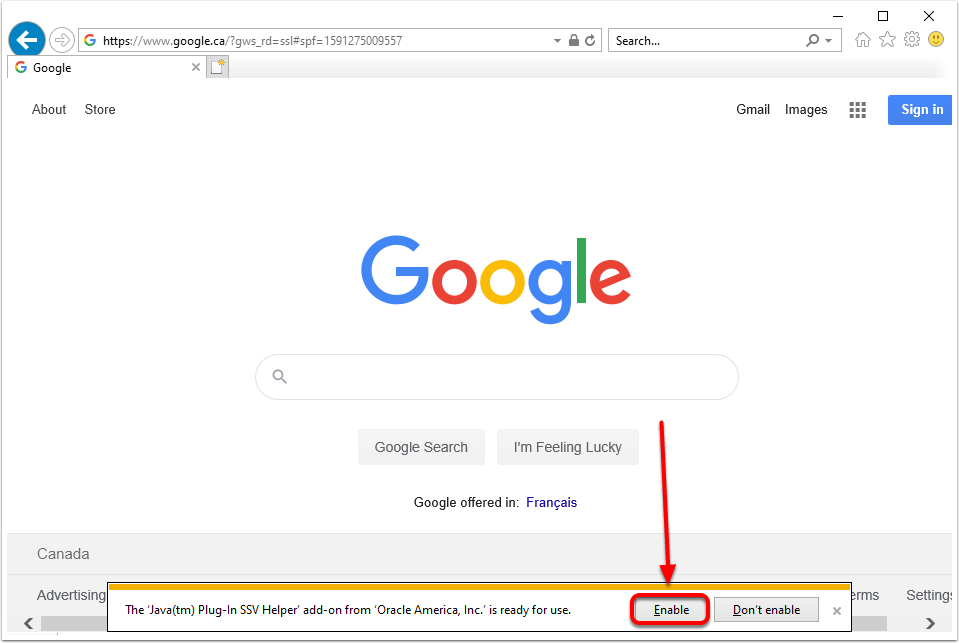The width and height of the screenshot is (959, 643).
Task: Click into the Google search input field
Action: tap(497, 377)
